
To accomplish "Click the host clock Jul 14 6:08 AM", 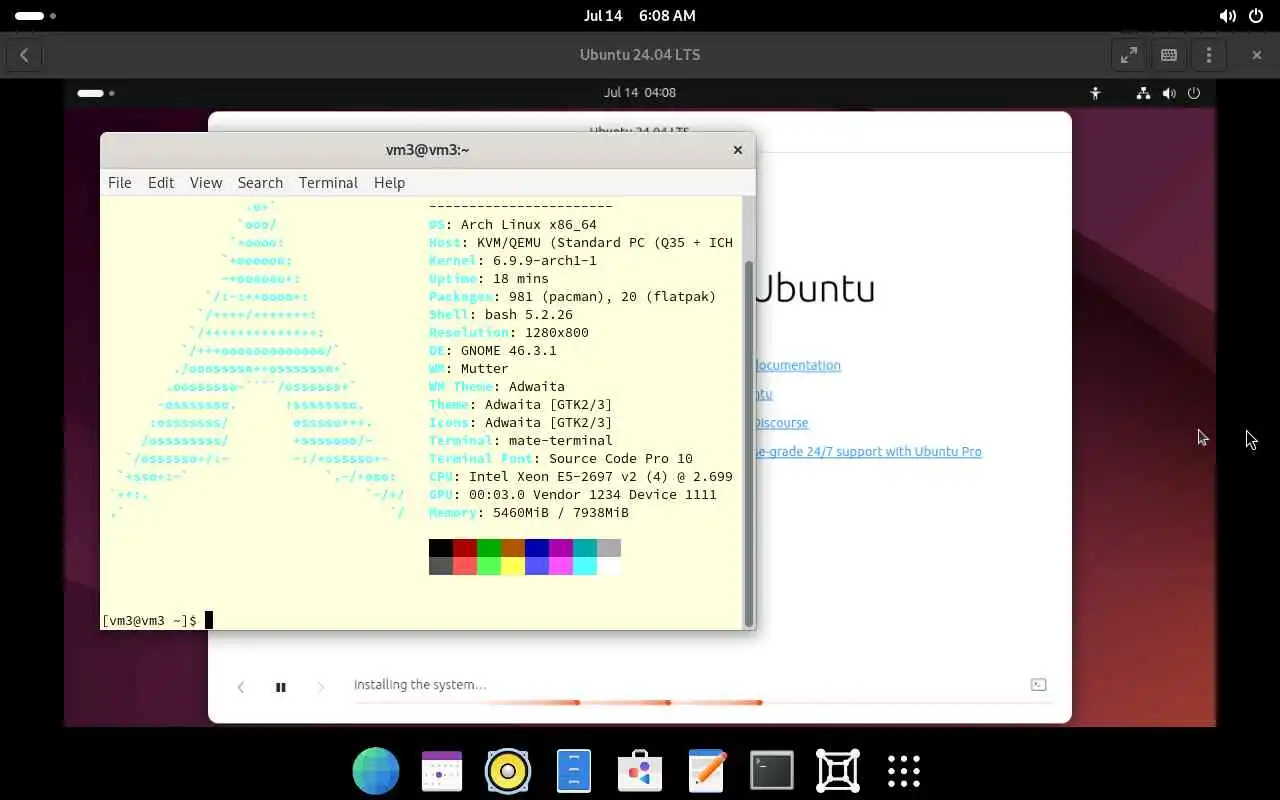I will click(640, 16).
